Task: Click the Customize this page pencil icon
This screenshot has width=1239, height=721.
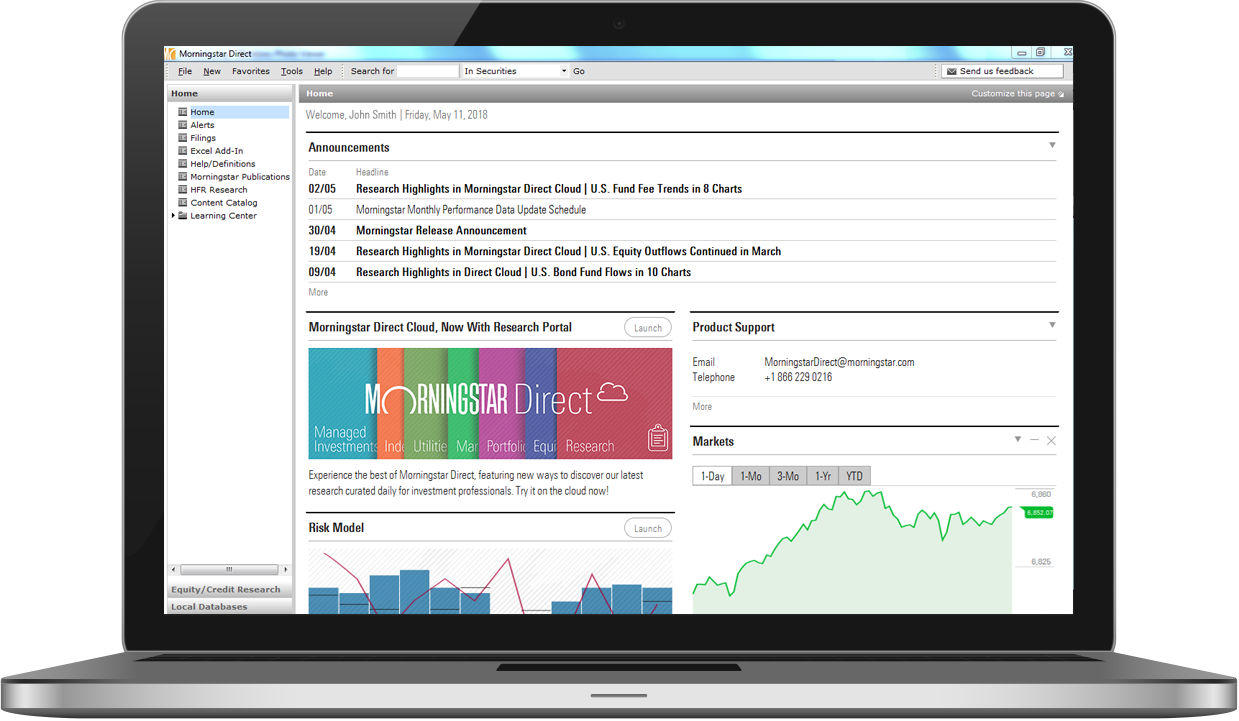Action: point(1061,94)
